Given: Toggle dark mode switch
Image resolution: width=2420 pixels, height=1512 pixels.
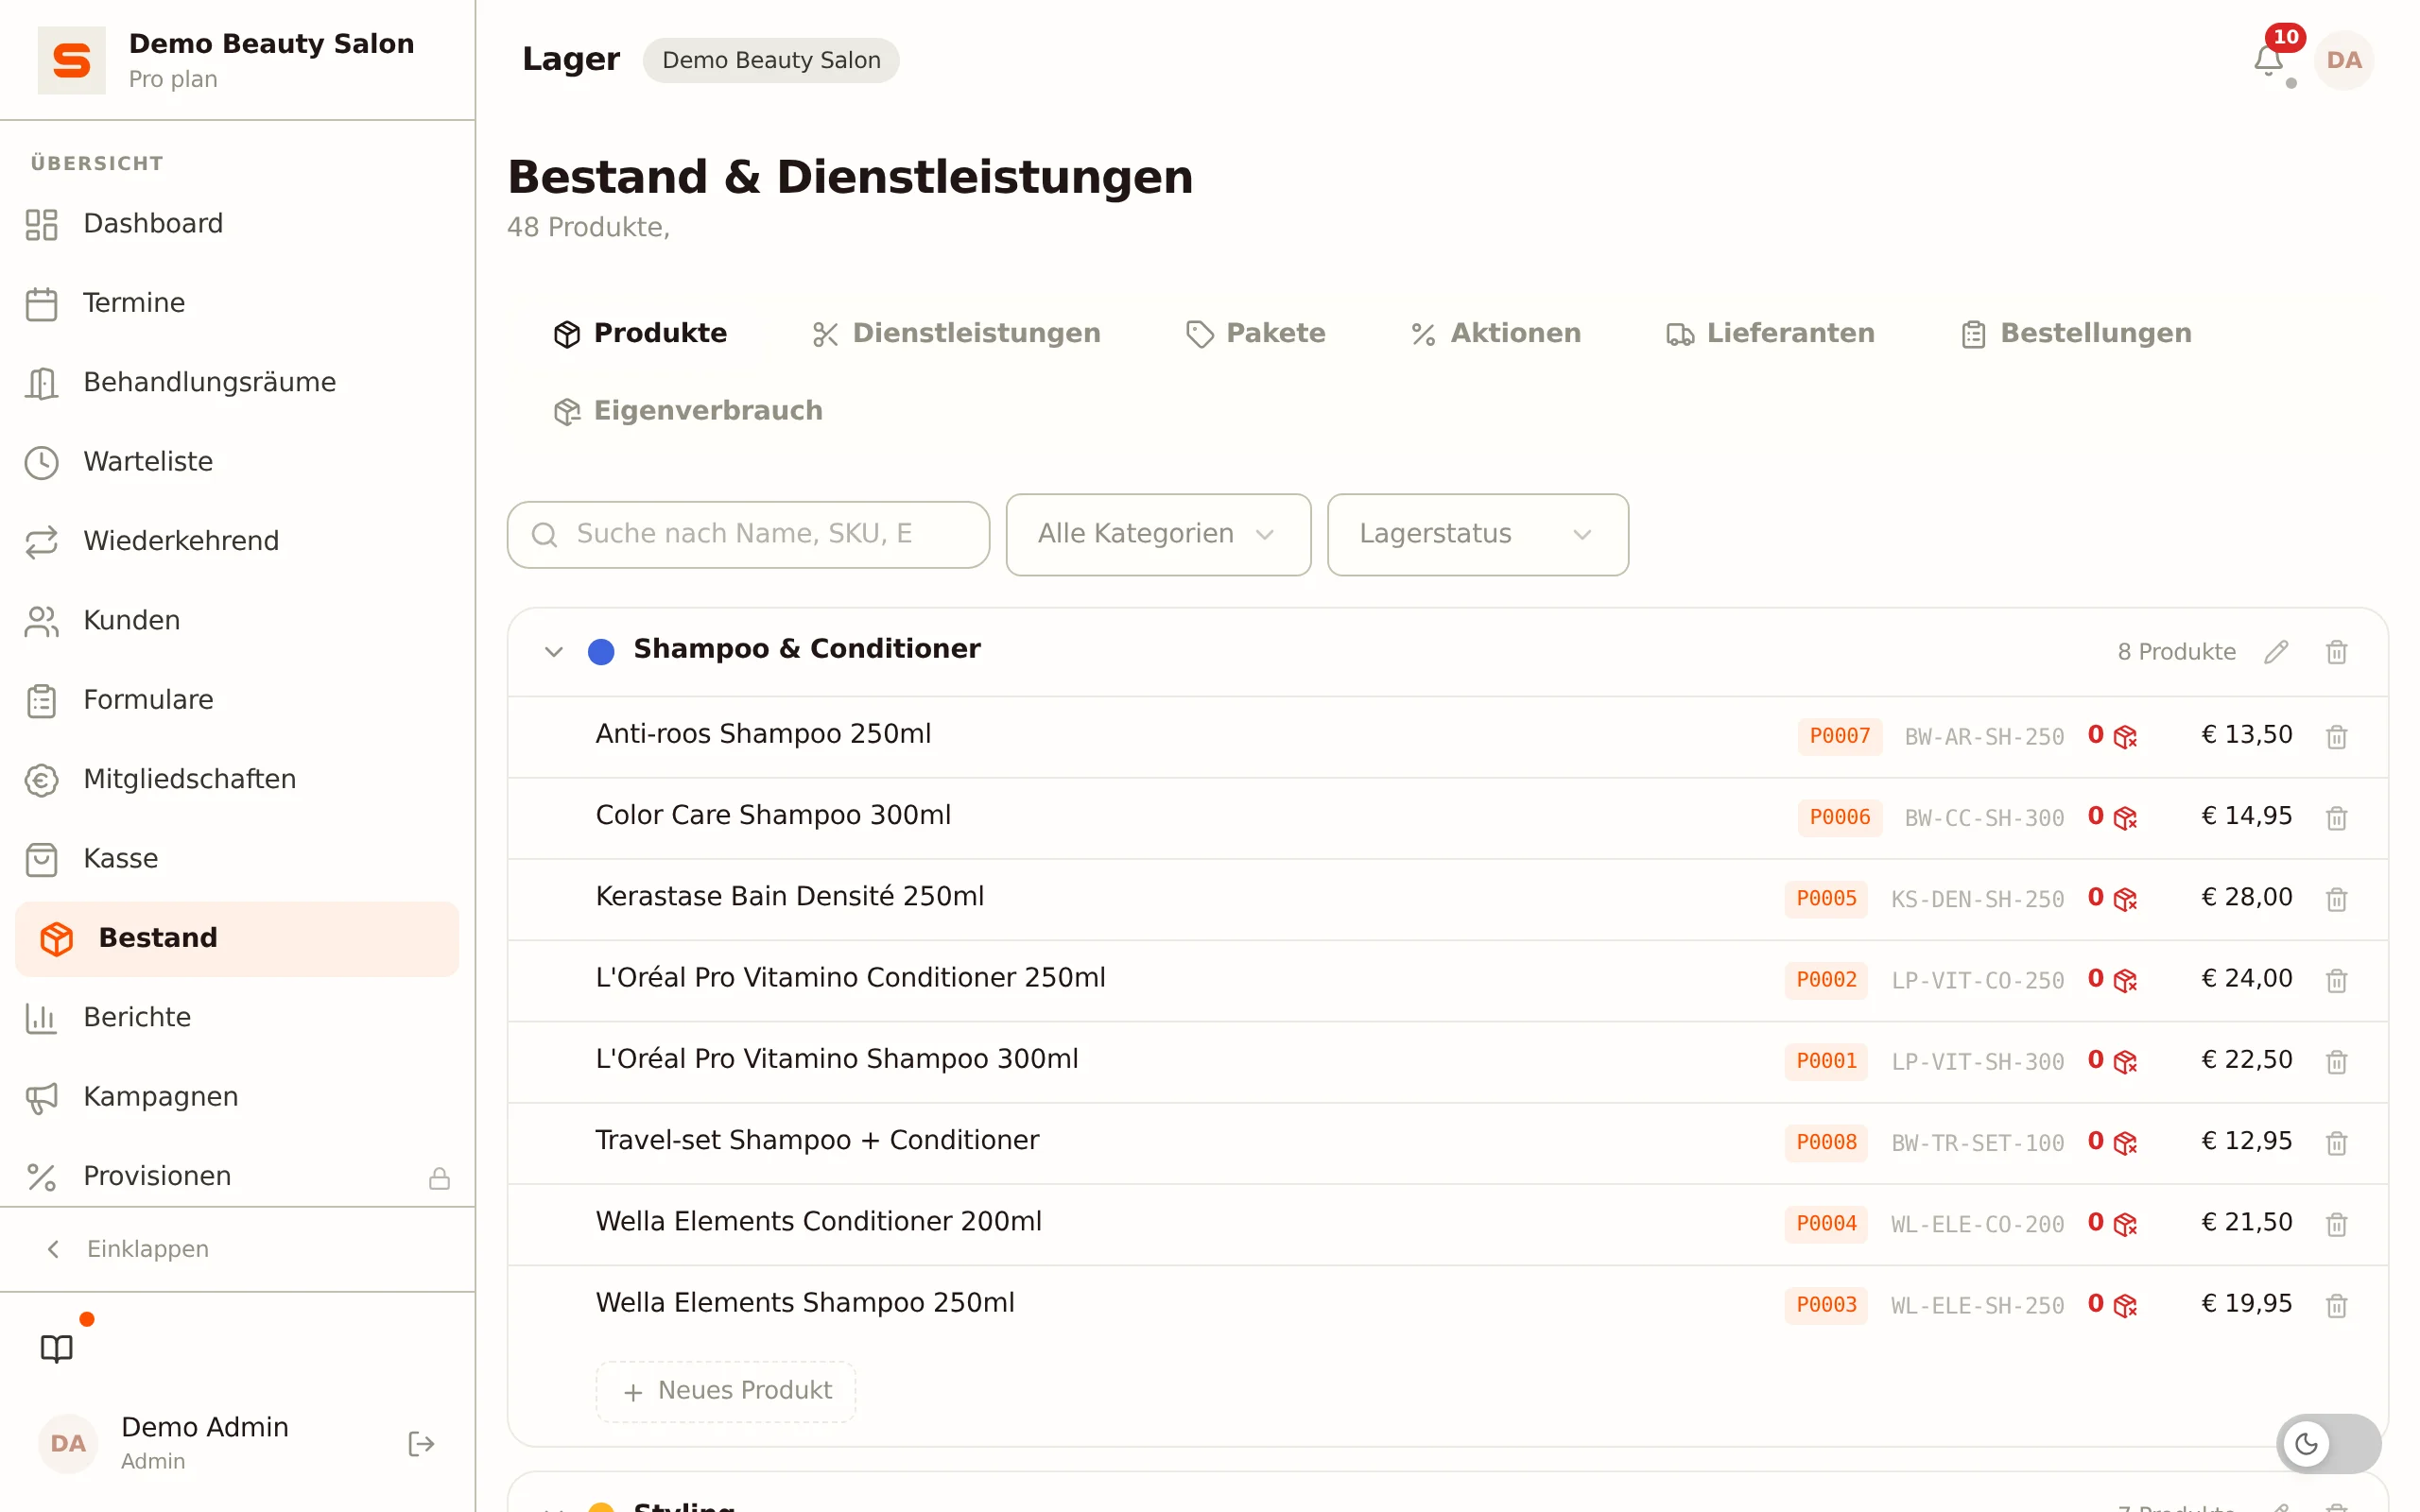Looking at the screenshot, I should (x=2328, y=1443).
